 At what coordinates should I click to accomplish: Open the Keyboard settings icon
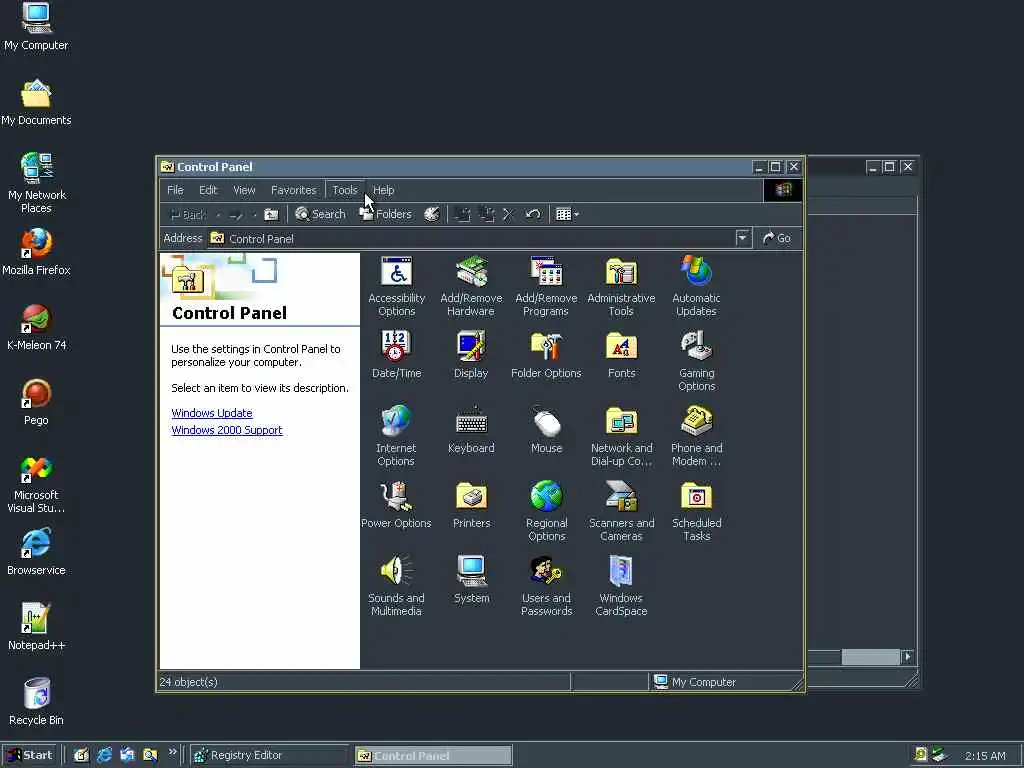point(471,430)
